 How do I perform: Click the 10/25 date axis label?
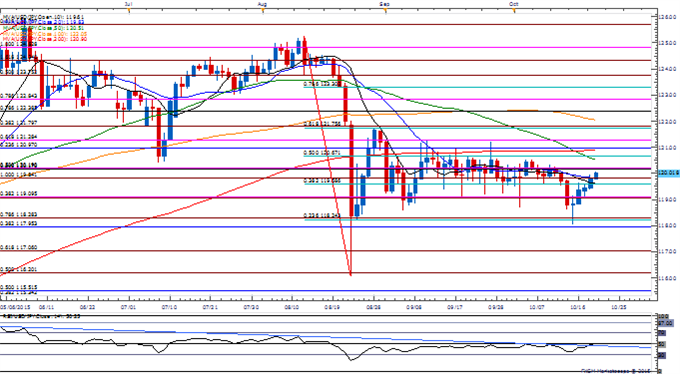tap(618, 306)
